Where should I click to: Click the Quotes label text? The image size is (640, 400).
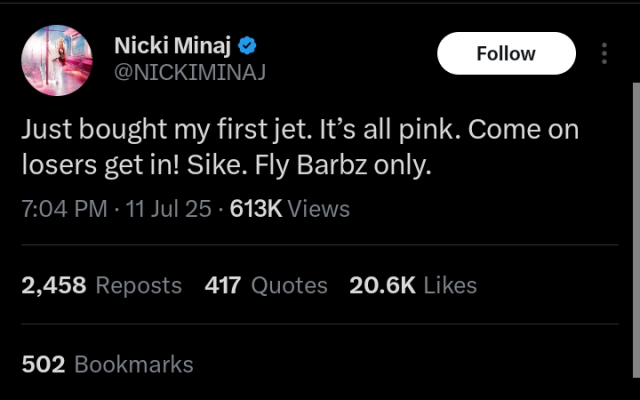[289, 285]
